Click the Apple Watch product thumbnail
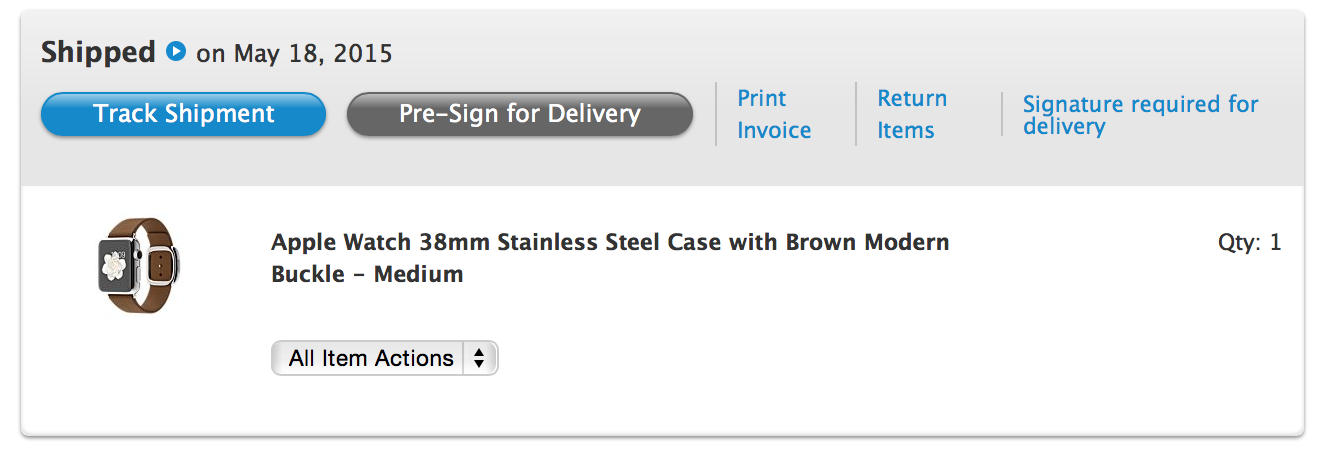 136,266
